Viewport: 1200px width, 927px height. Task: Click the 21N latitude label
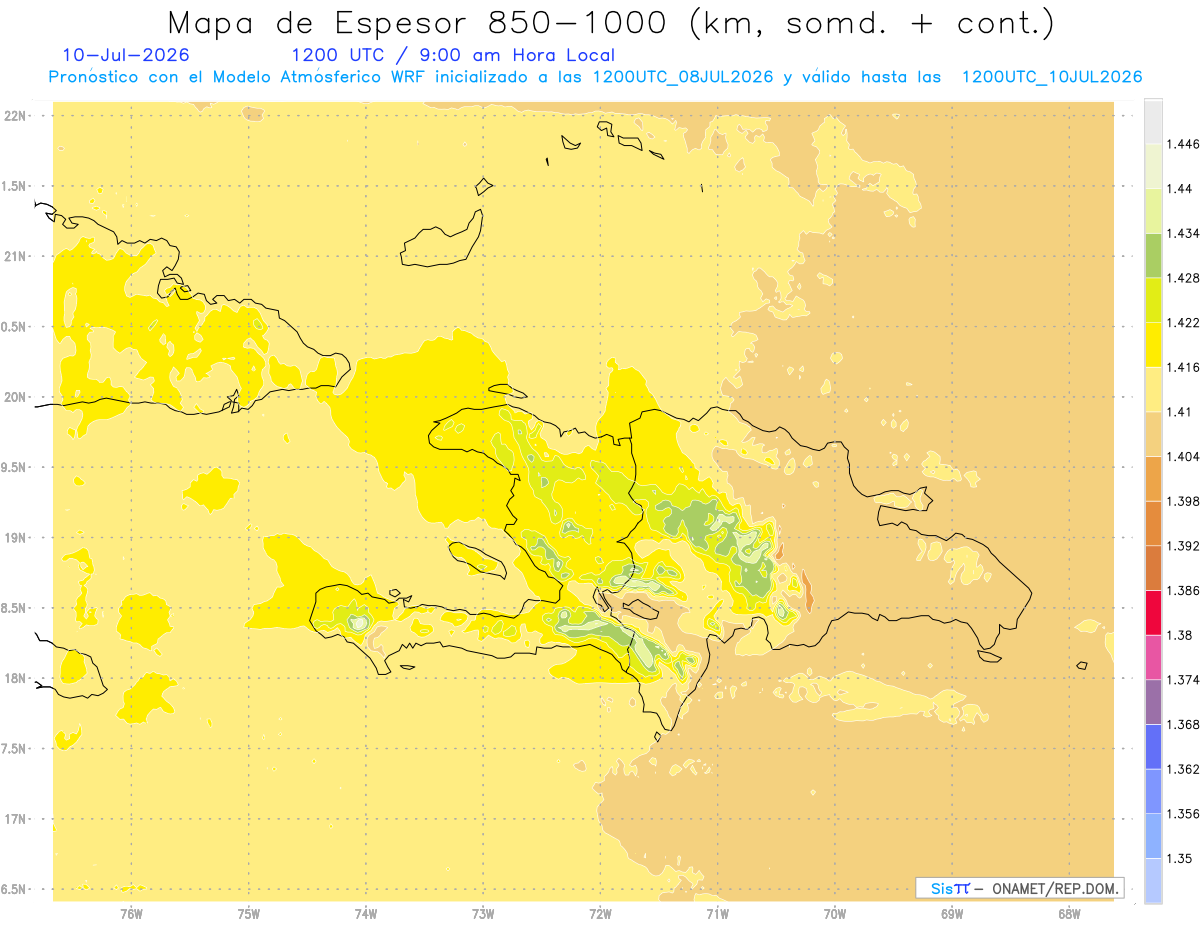tap(14, 256)
